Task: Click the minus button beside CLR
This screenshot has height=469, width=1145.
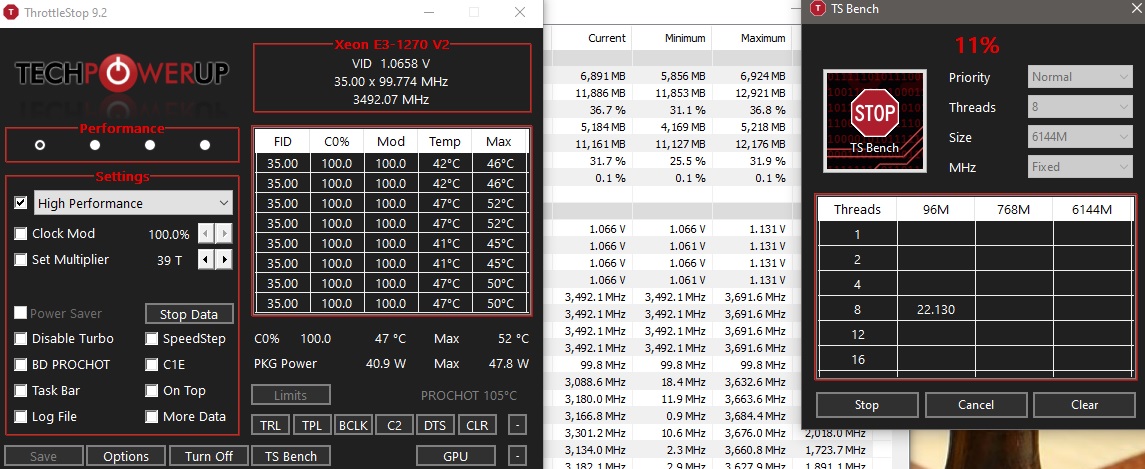Action: click(516, 425)
